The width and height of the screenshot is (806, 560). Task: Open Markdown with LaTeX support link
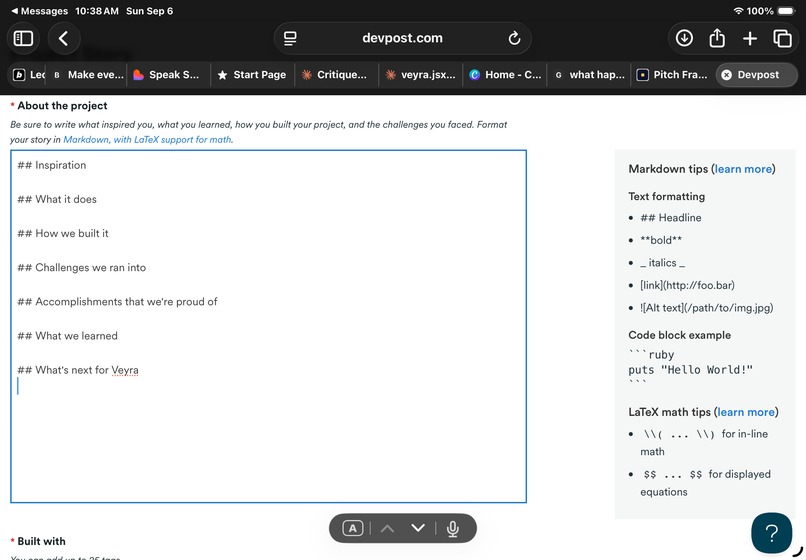[148, 139]
